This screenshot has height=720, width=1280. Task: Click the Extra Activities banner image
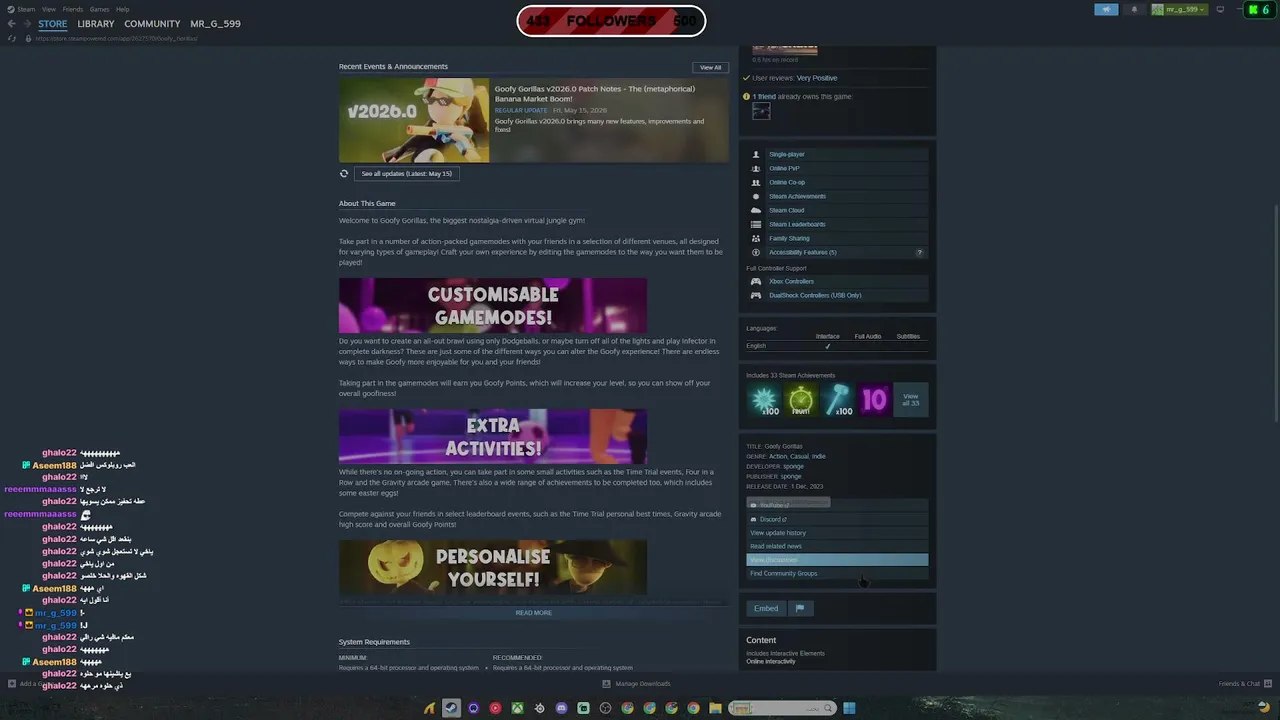tap(493, 437)
